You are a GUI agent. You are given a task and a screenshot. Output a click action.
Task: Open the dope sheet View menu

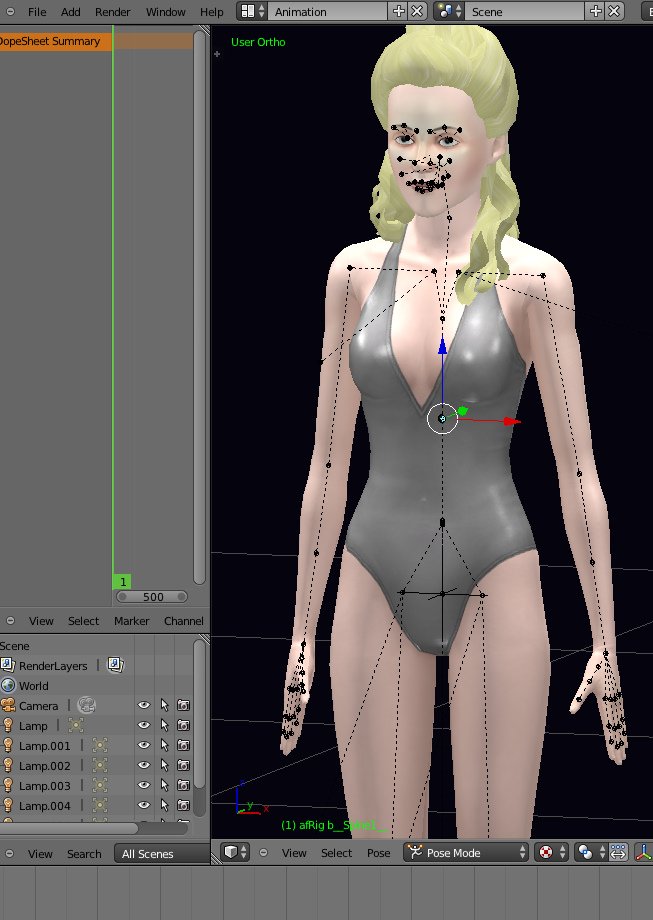pyautogui.click(x=41, y=621)
